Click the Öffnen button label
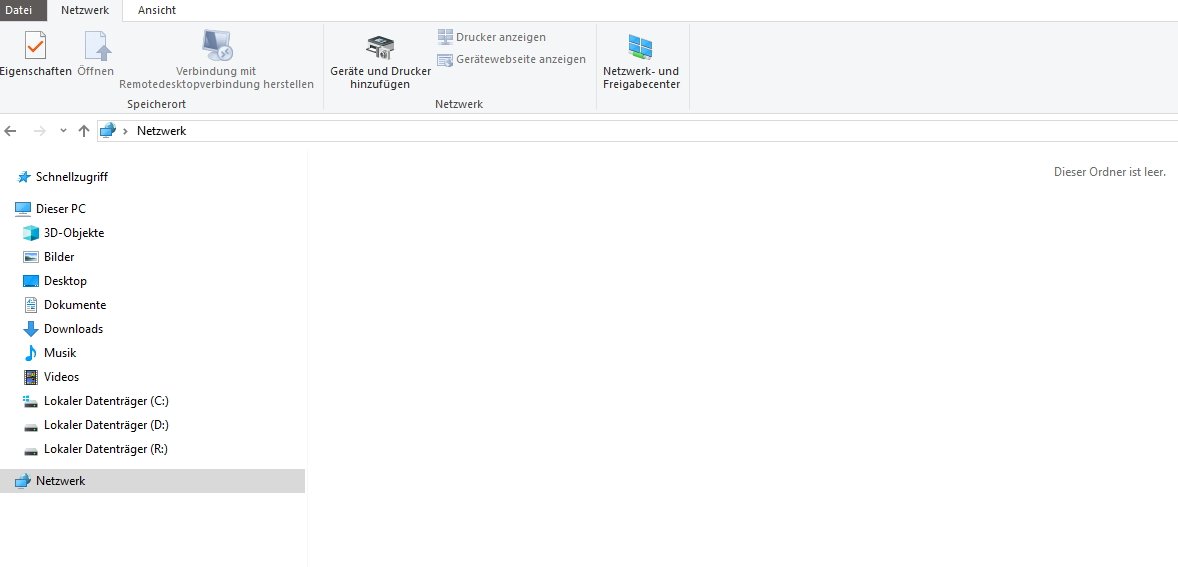This screenshot has height=567, width=1178. pyautogui.click(x=95, y=71)
